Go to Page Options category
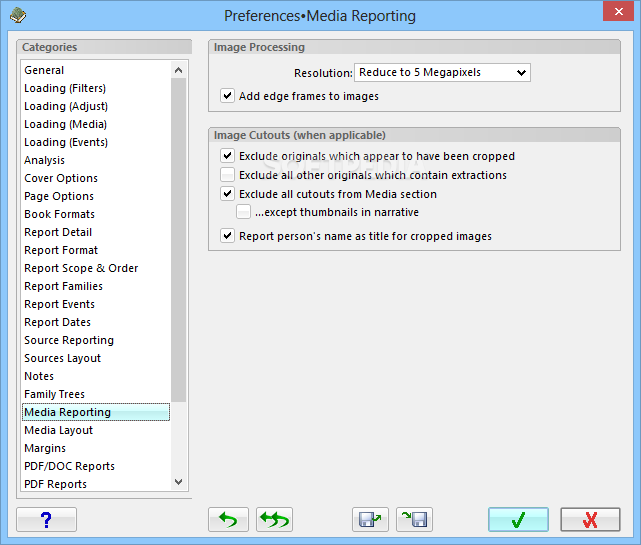641x545 pixels. [96, 196]
